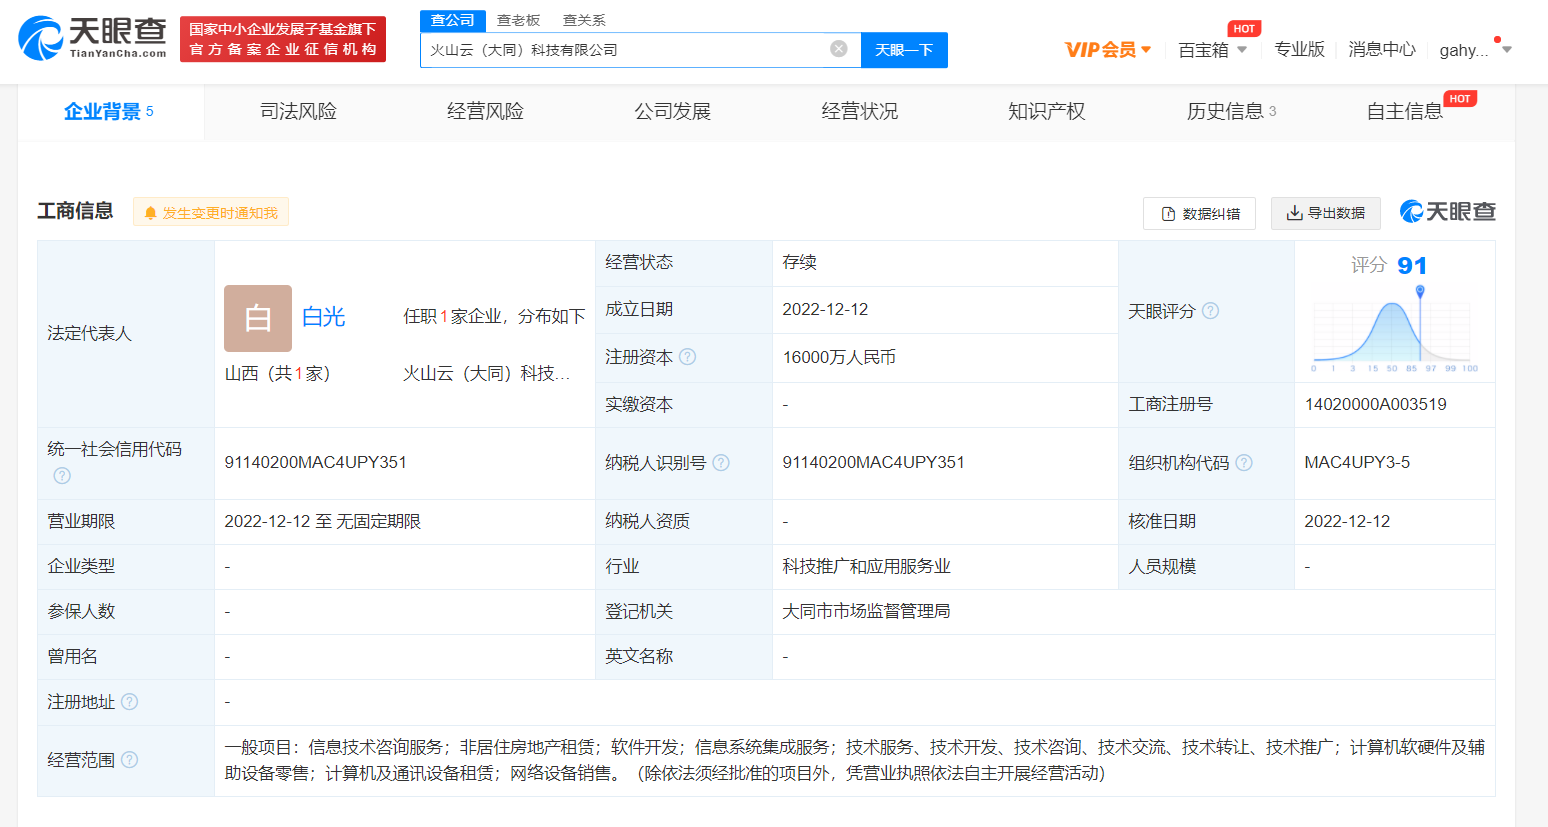The height and width of the screenshot is (827, 1548).
Task: Click the 组织机构代码 value MAC4UPY3-5
Action: [1357, 462]
